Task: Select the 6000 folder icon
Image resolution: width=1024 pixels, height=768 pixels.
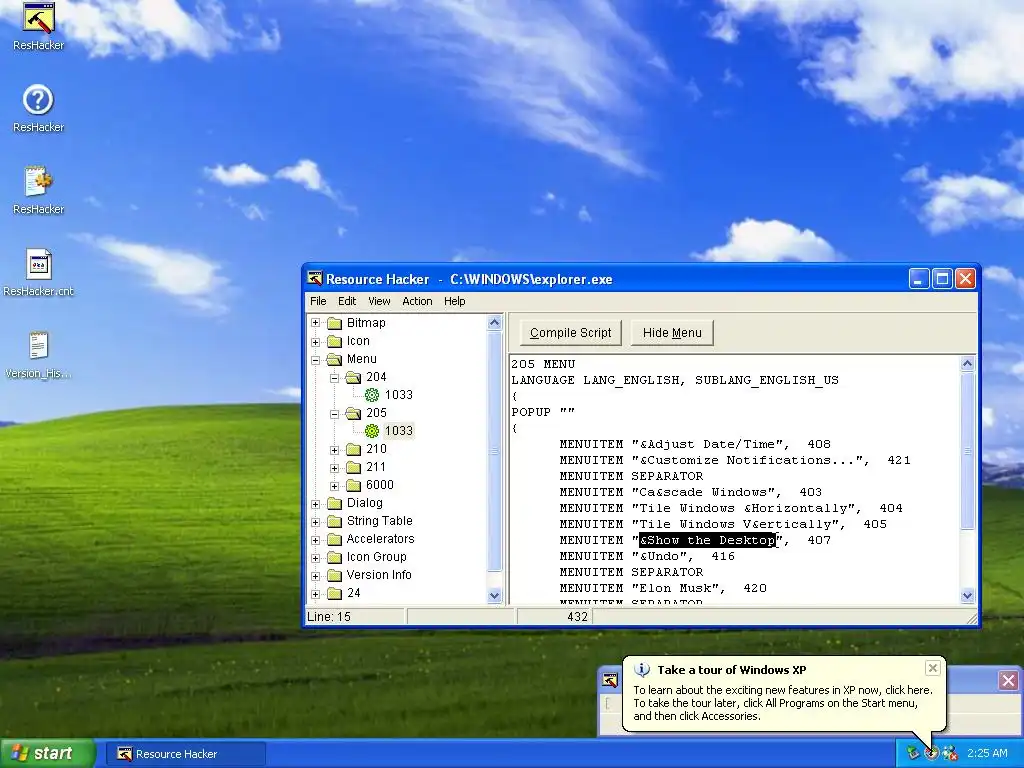Action: [353, 485]
